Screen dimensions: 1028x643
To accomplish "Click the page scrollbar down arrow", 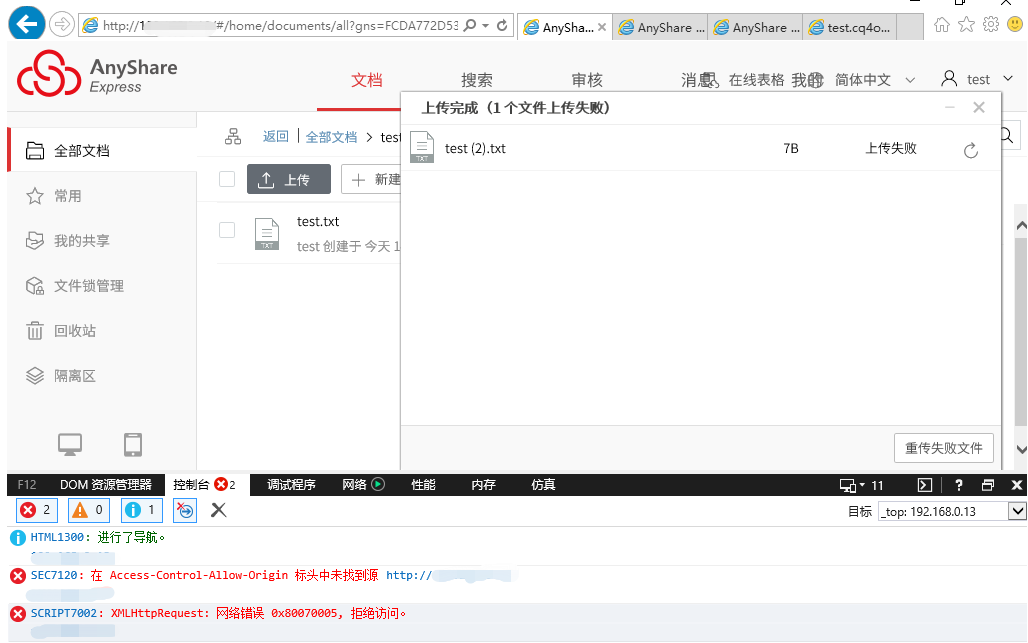I will click(1021, 450).
